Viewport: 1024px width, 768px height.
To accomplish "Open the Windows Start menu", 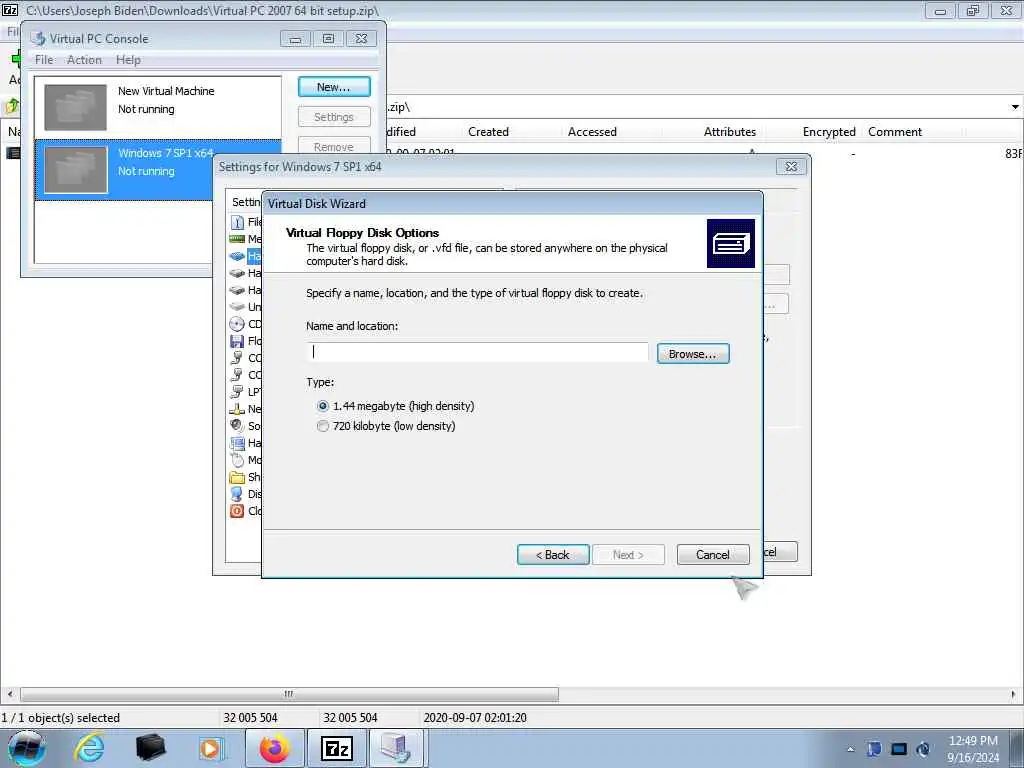I will 27,748.
